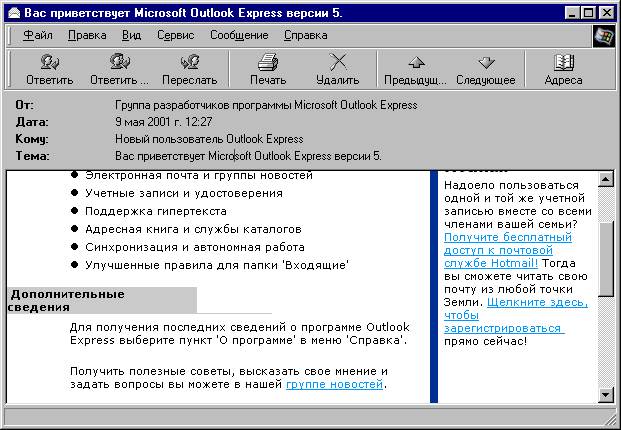Click sidebar text 'Надоело пользоваться одной и той же учетной'
This screenshot has width=621, height=430.
click(x=514, y=191)
